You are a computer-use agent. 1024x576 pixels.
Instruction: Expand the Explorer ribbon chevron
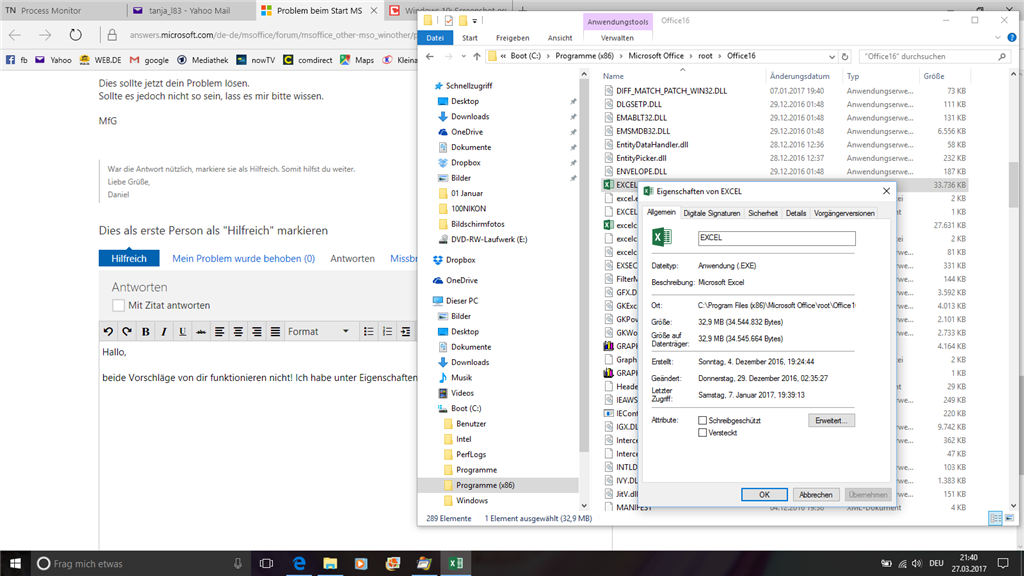click(x=997, y=38)
